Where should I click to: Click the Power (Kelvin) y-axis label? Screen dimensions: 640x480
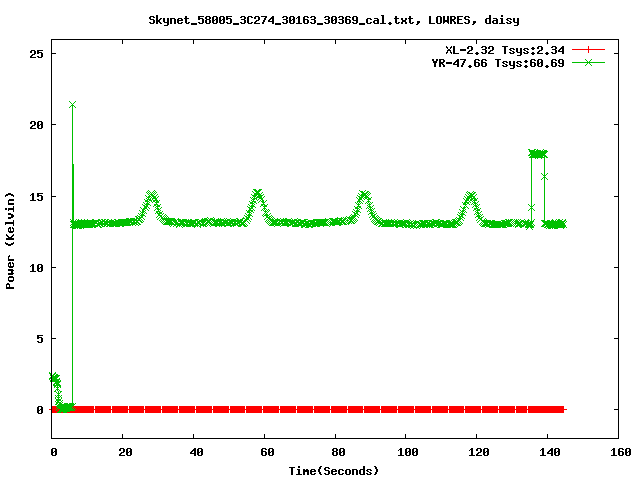pos(10,241)
